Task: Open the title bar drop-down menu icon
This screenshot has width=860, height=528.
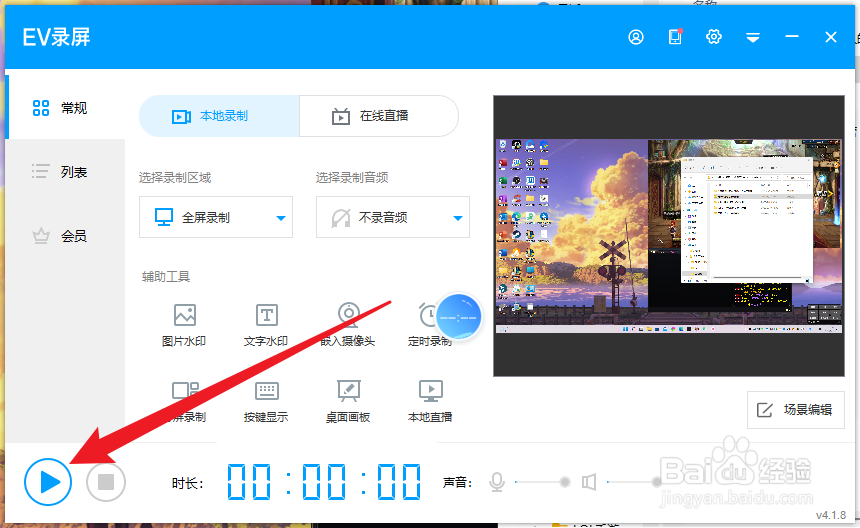Action: [752, 37]
